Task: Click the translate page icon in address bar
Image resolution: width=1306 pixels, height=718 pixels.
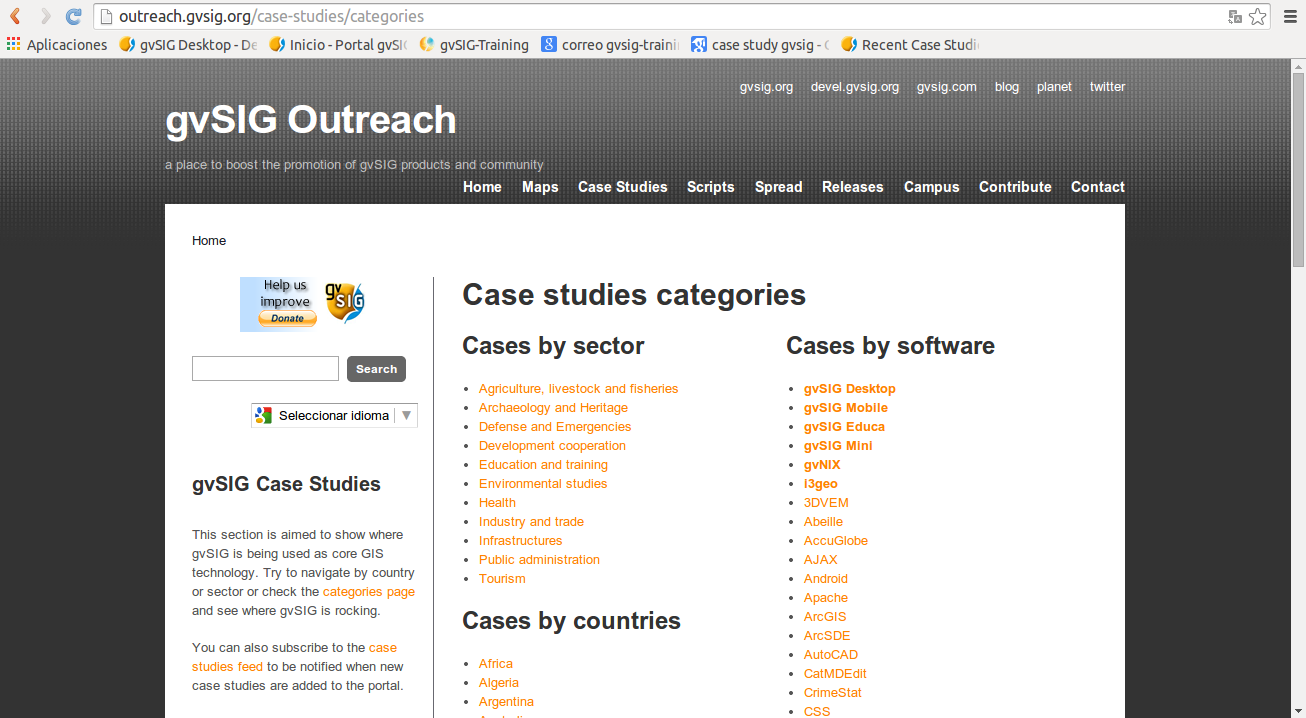Action: [1235, 16]
